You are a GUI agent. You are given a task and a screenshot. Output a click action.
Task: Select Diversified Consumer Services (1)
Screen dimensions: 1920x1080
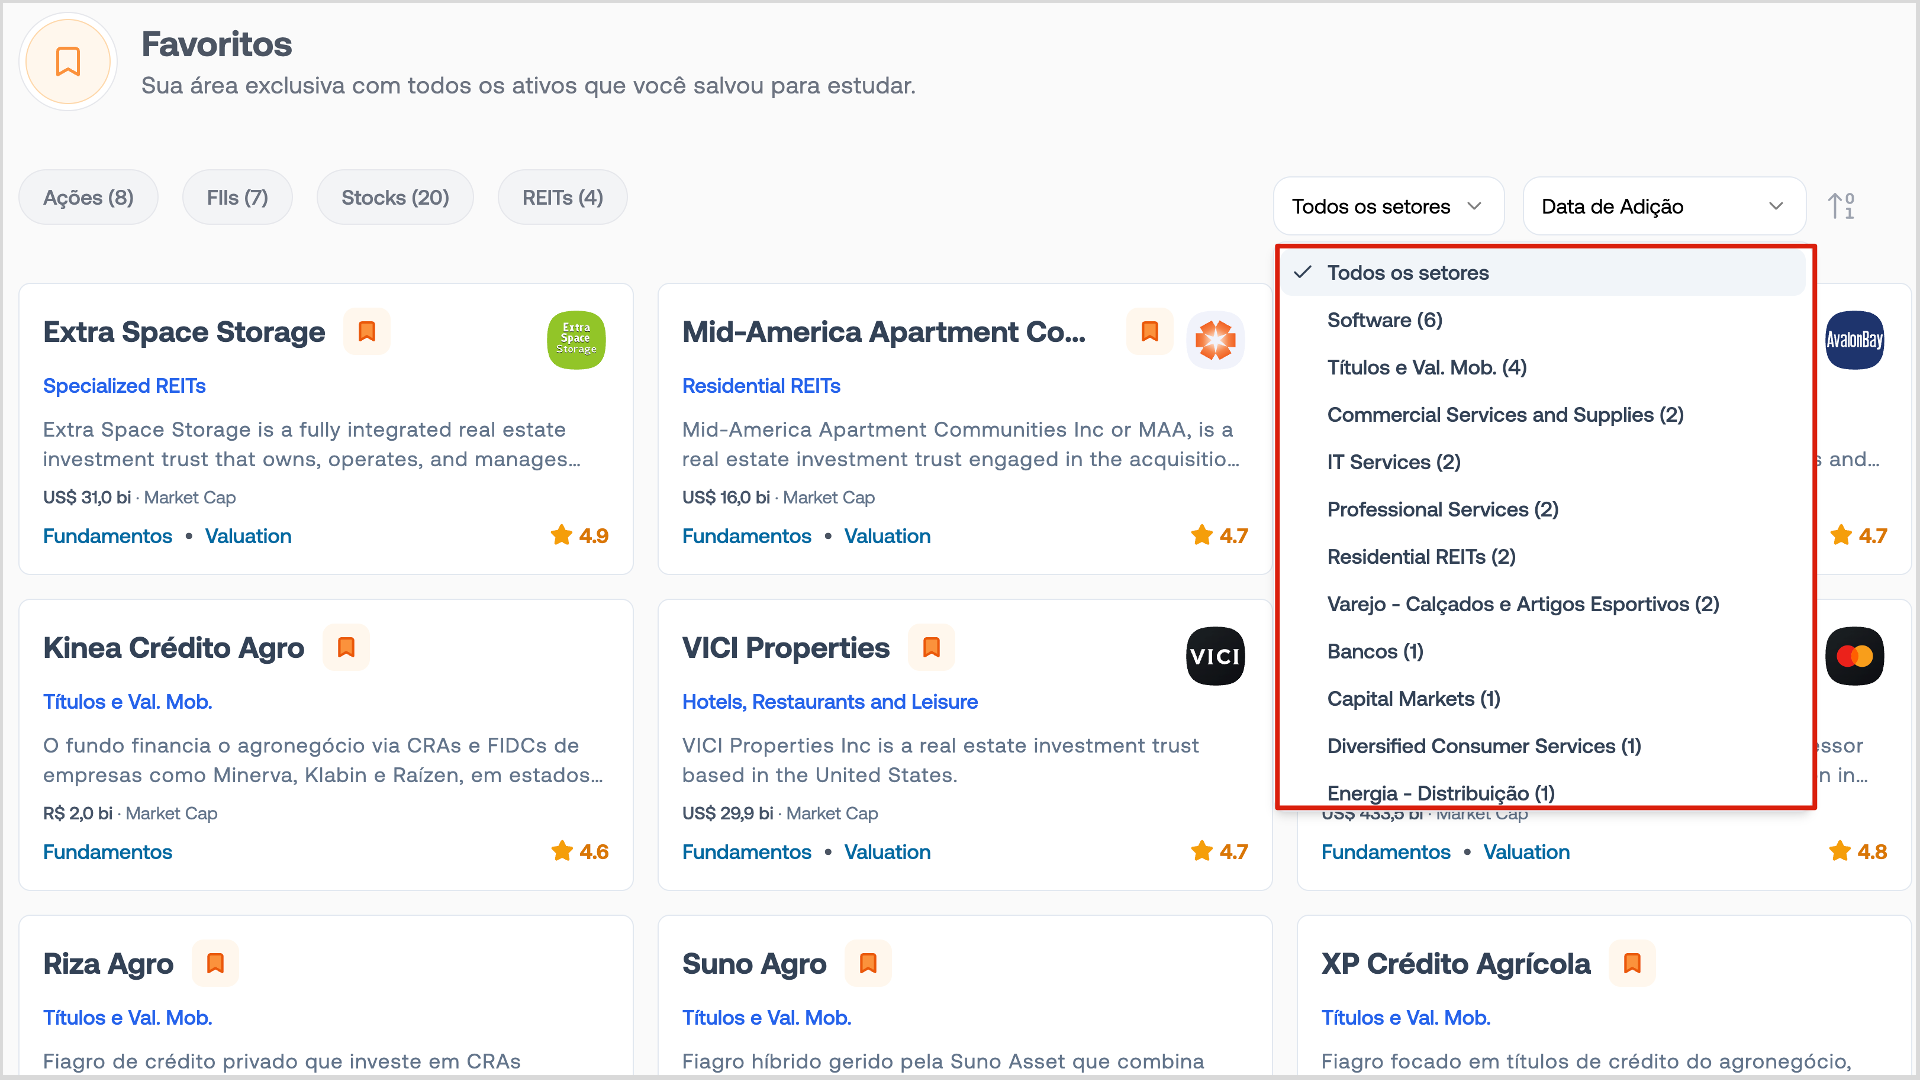(x=1544, y=746)
